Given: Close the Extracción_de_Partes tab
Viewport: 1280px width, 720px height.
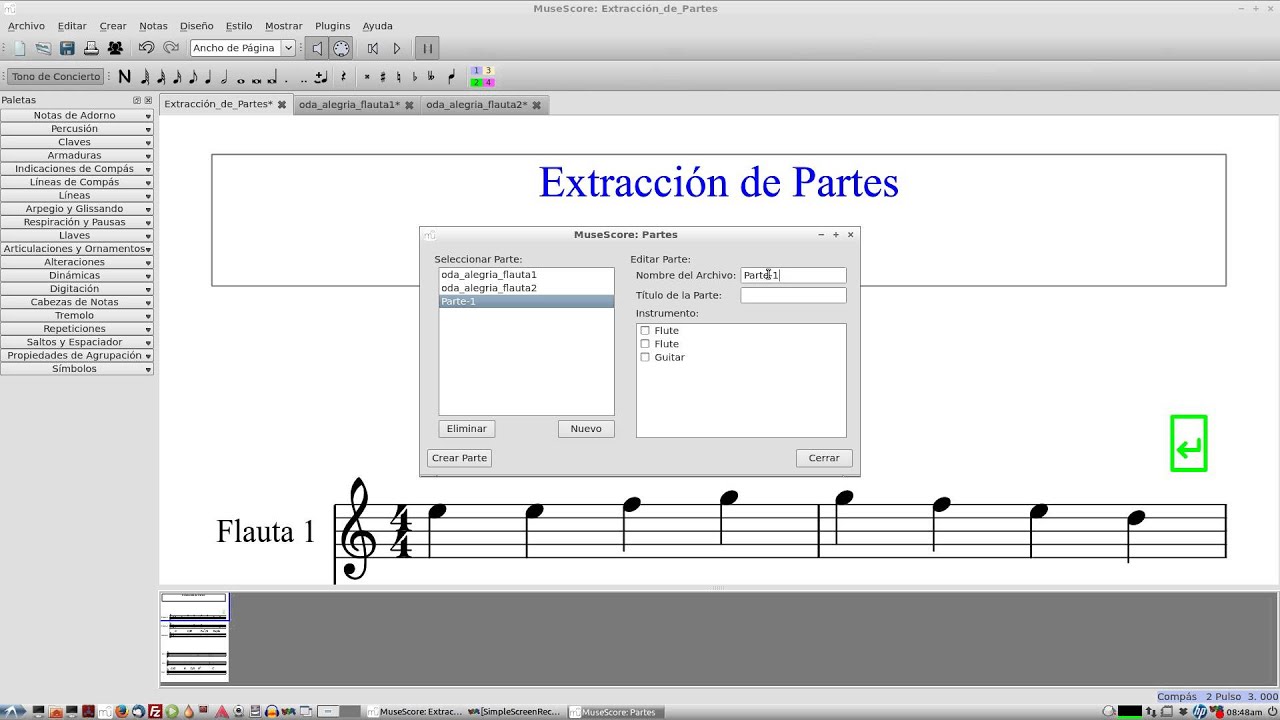Looking at the screenshot, I should pyautogui.click(x=282, y=104).
